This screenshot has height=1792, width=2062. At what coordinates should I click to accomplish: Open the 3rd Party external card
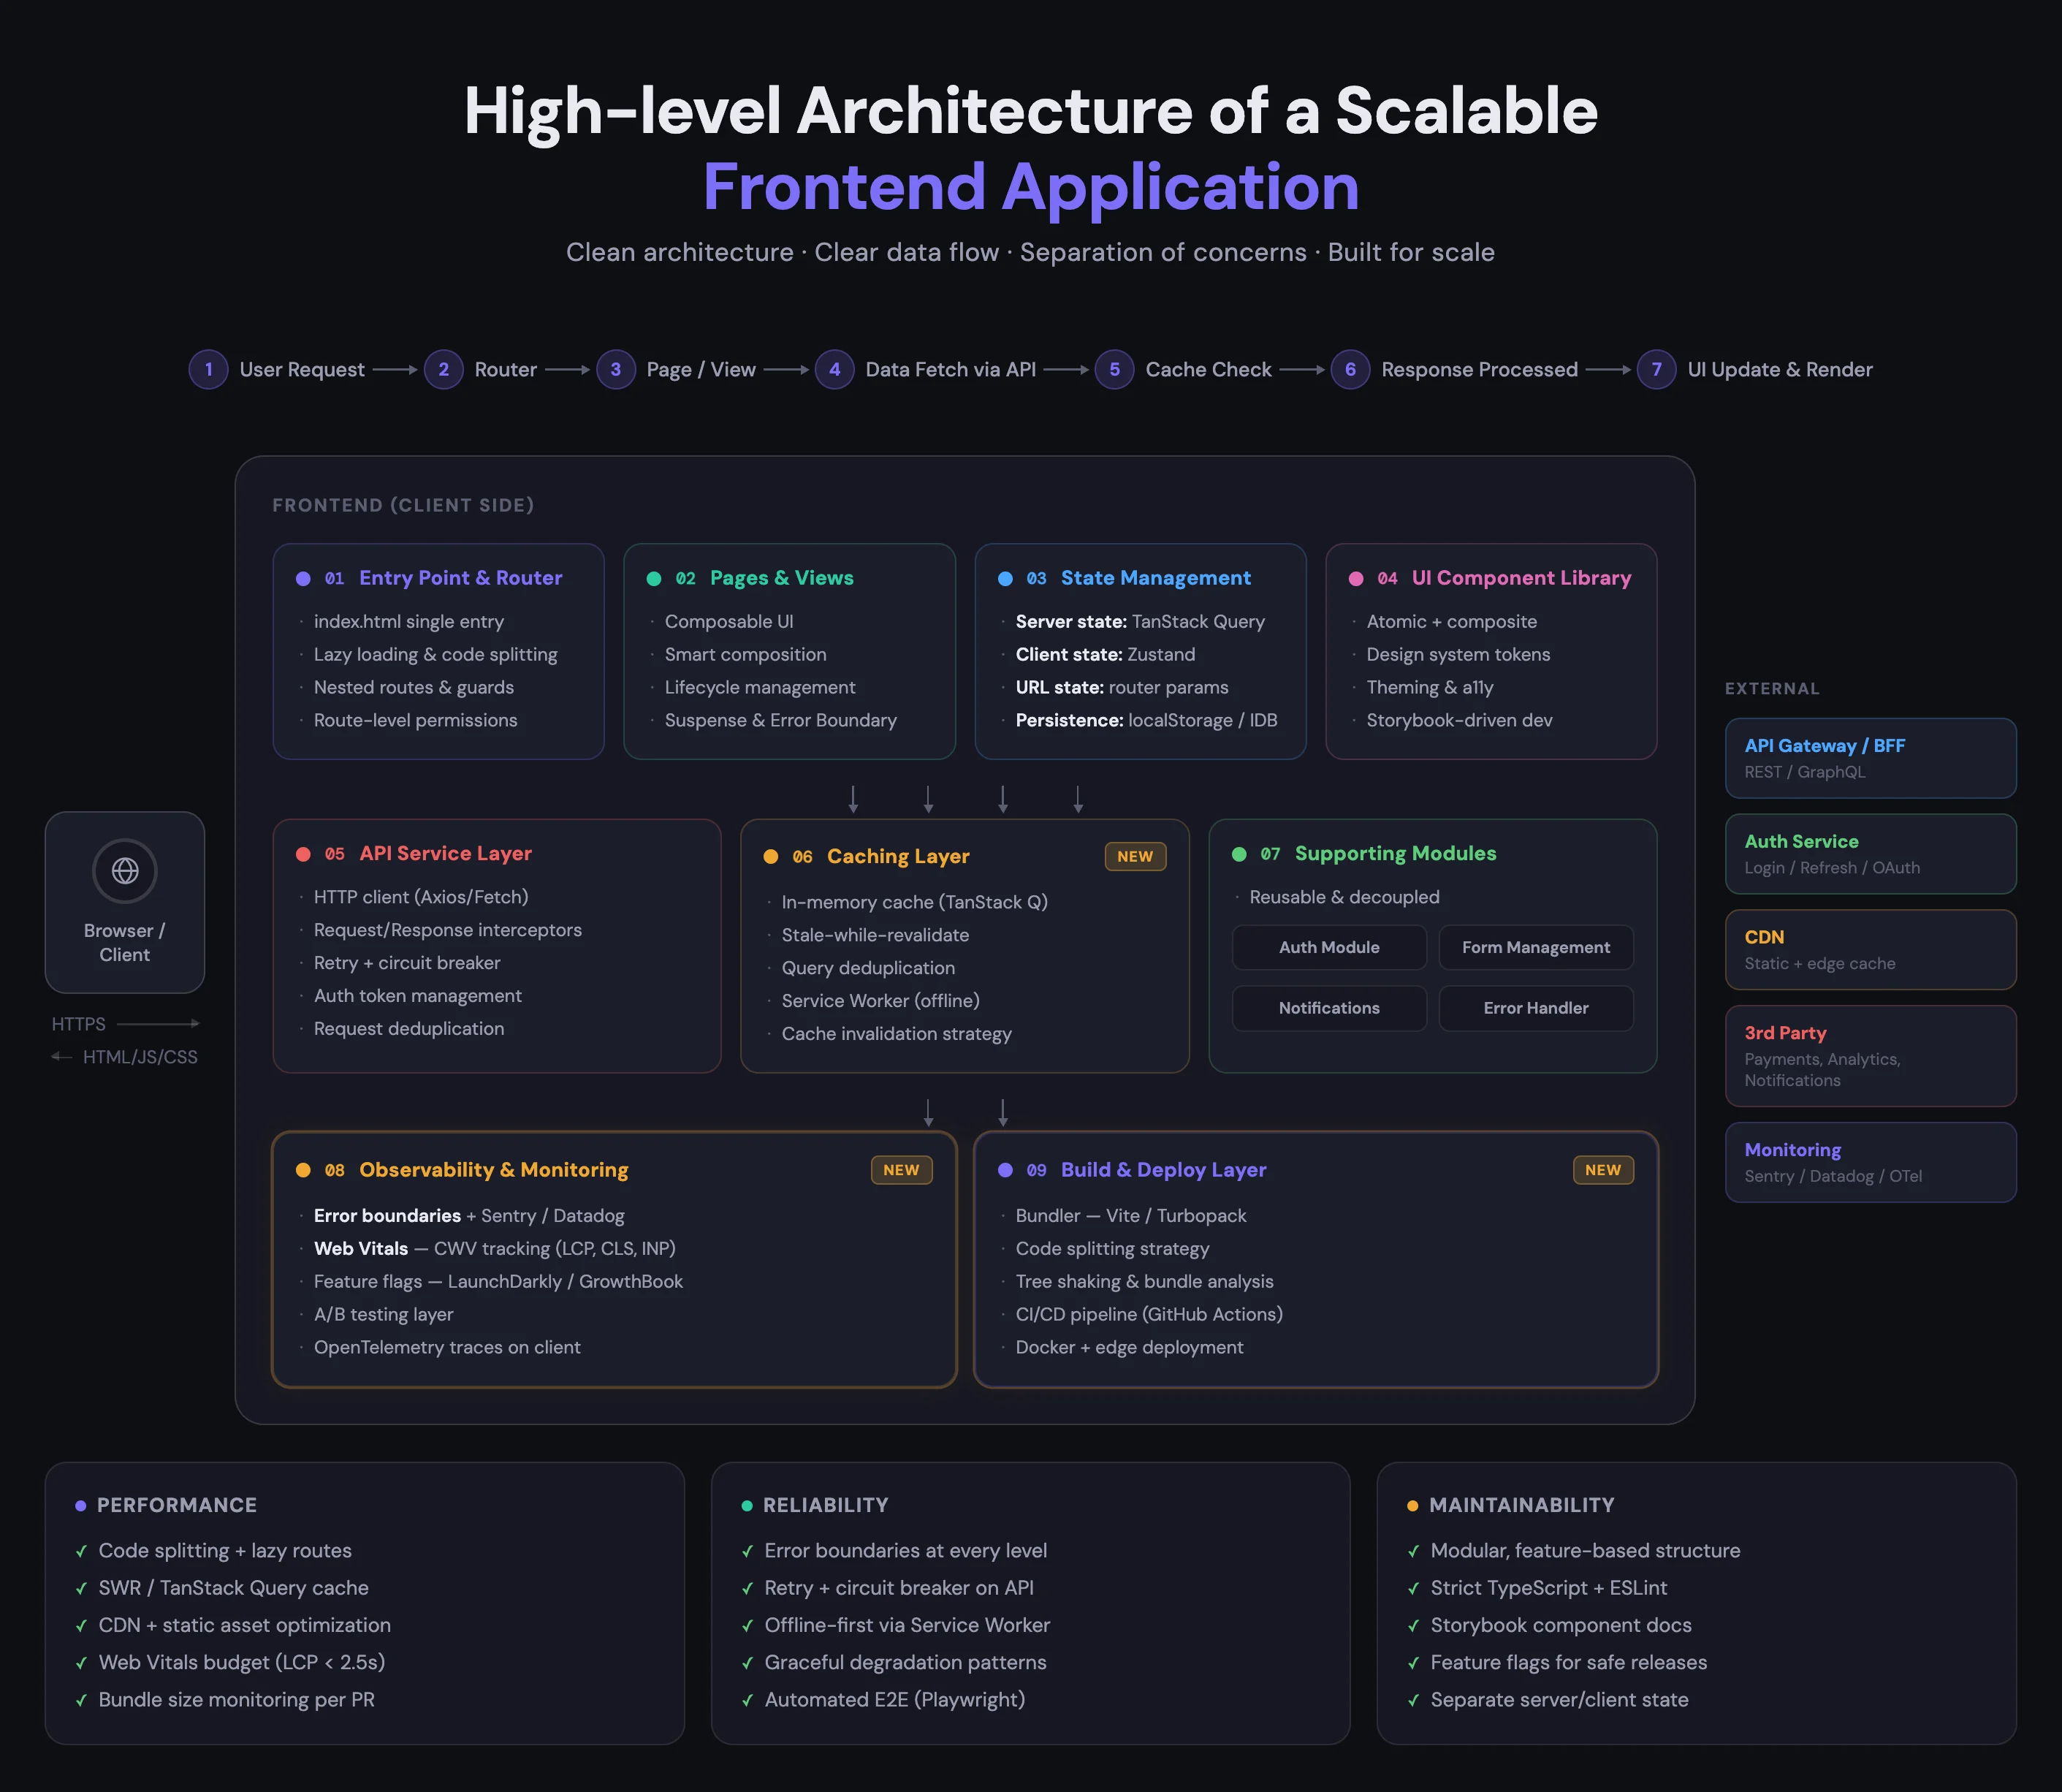1870,1056
